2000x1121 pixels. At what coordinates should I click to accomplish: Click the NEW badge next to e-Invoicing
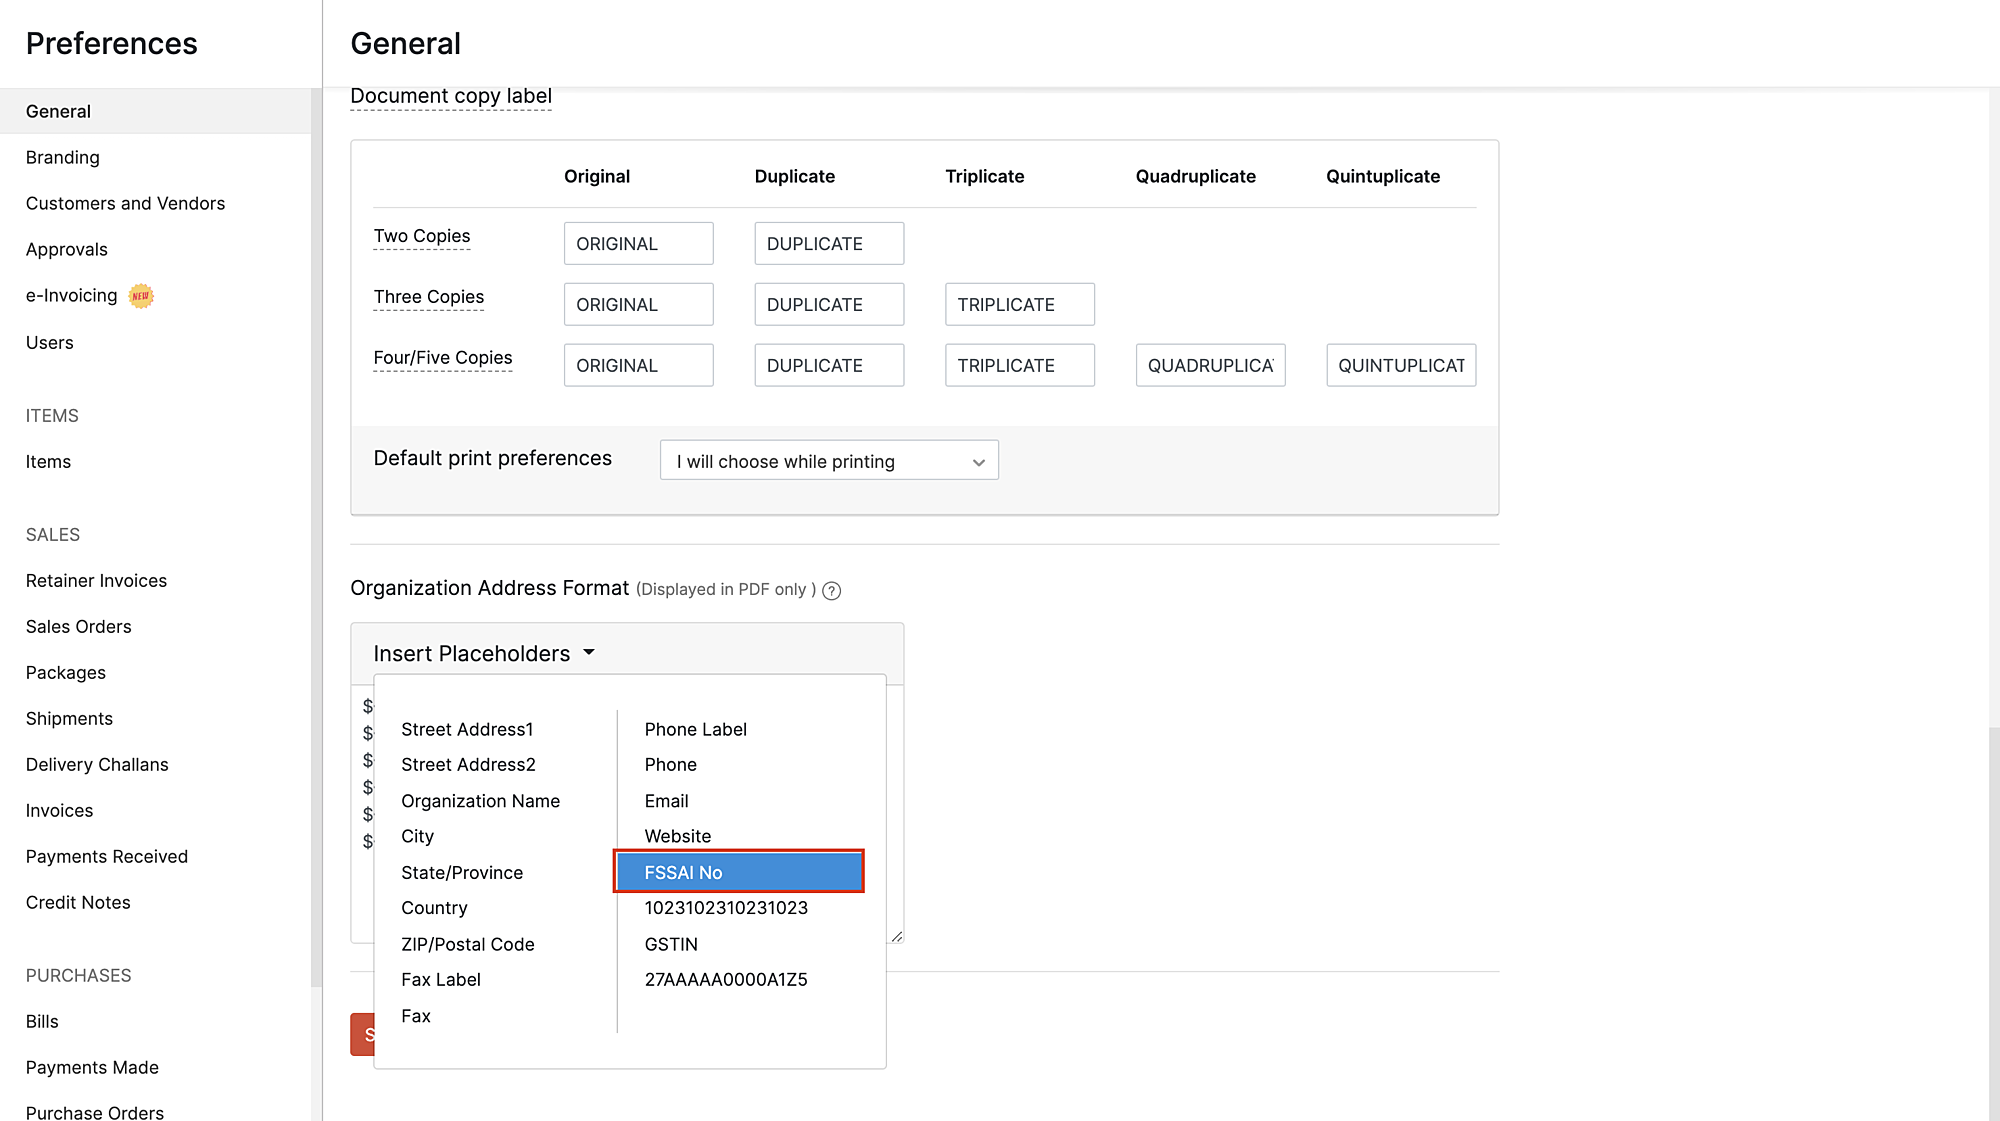click(x=141, y=295)
